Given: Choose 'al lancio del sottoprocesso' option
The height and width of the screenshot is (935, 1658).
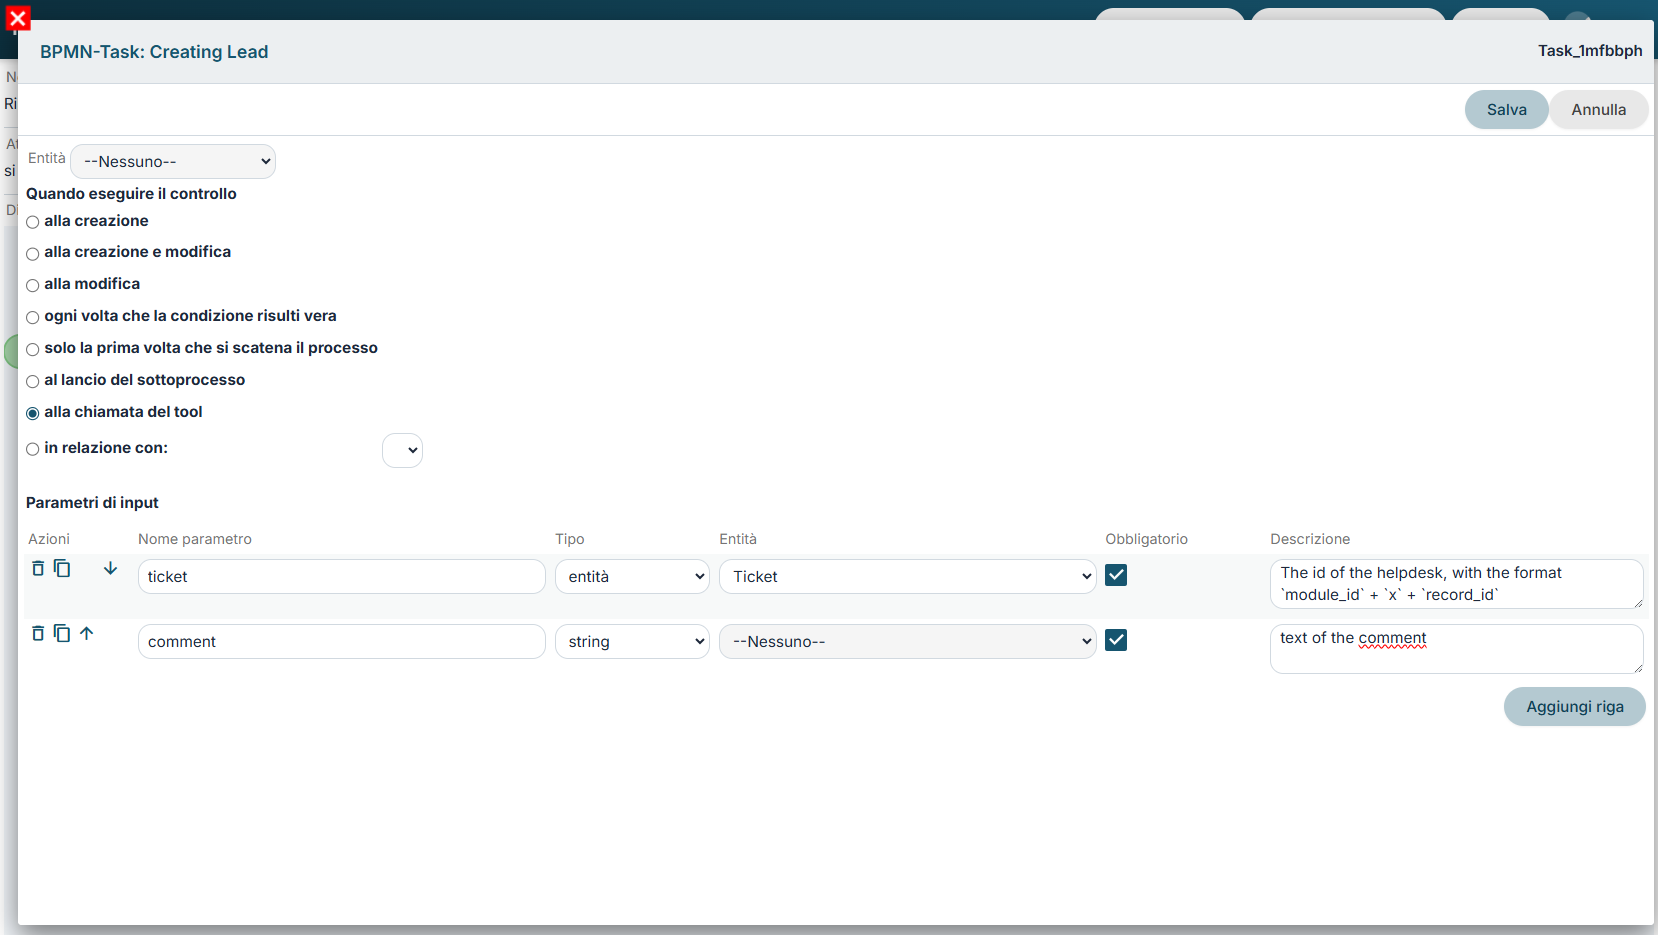Looking at the screenshot, I should pos(33,381).
